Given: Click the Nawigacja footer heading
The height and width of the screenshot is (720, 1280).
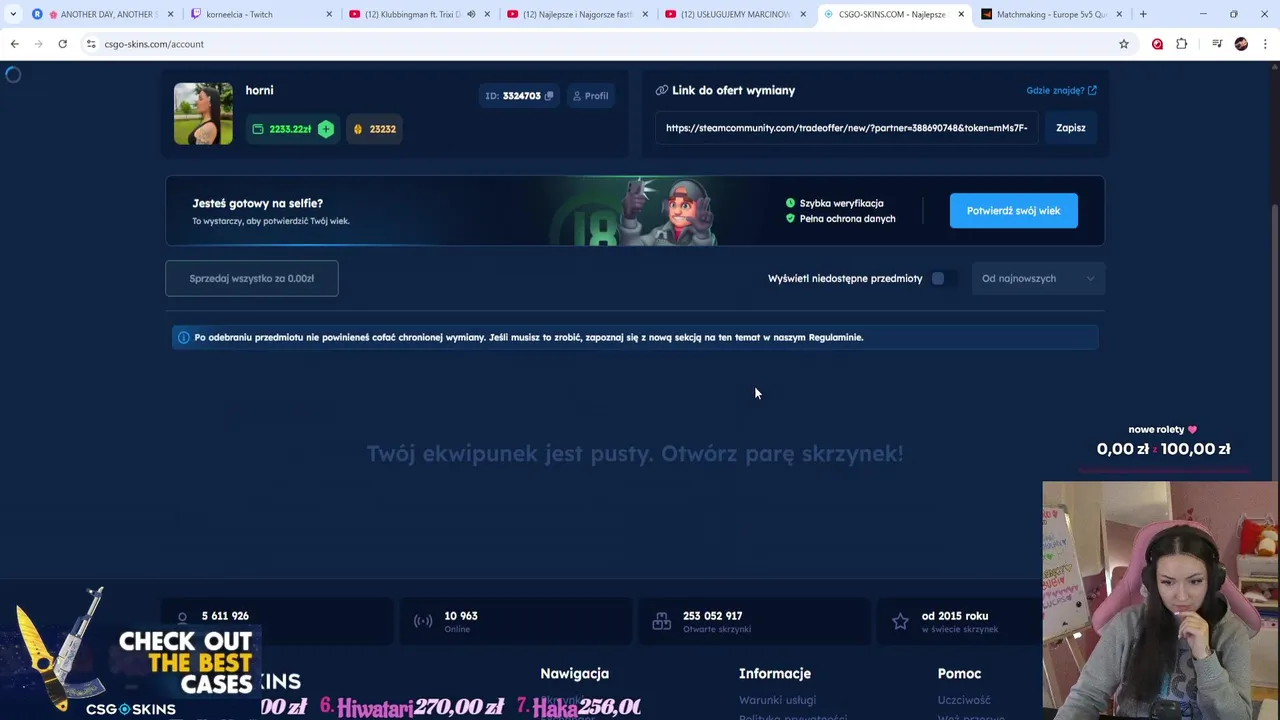Looking at the screenshot, I should tap(574, 674).
